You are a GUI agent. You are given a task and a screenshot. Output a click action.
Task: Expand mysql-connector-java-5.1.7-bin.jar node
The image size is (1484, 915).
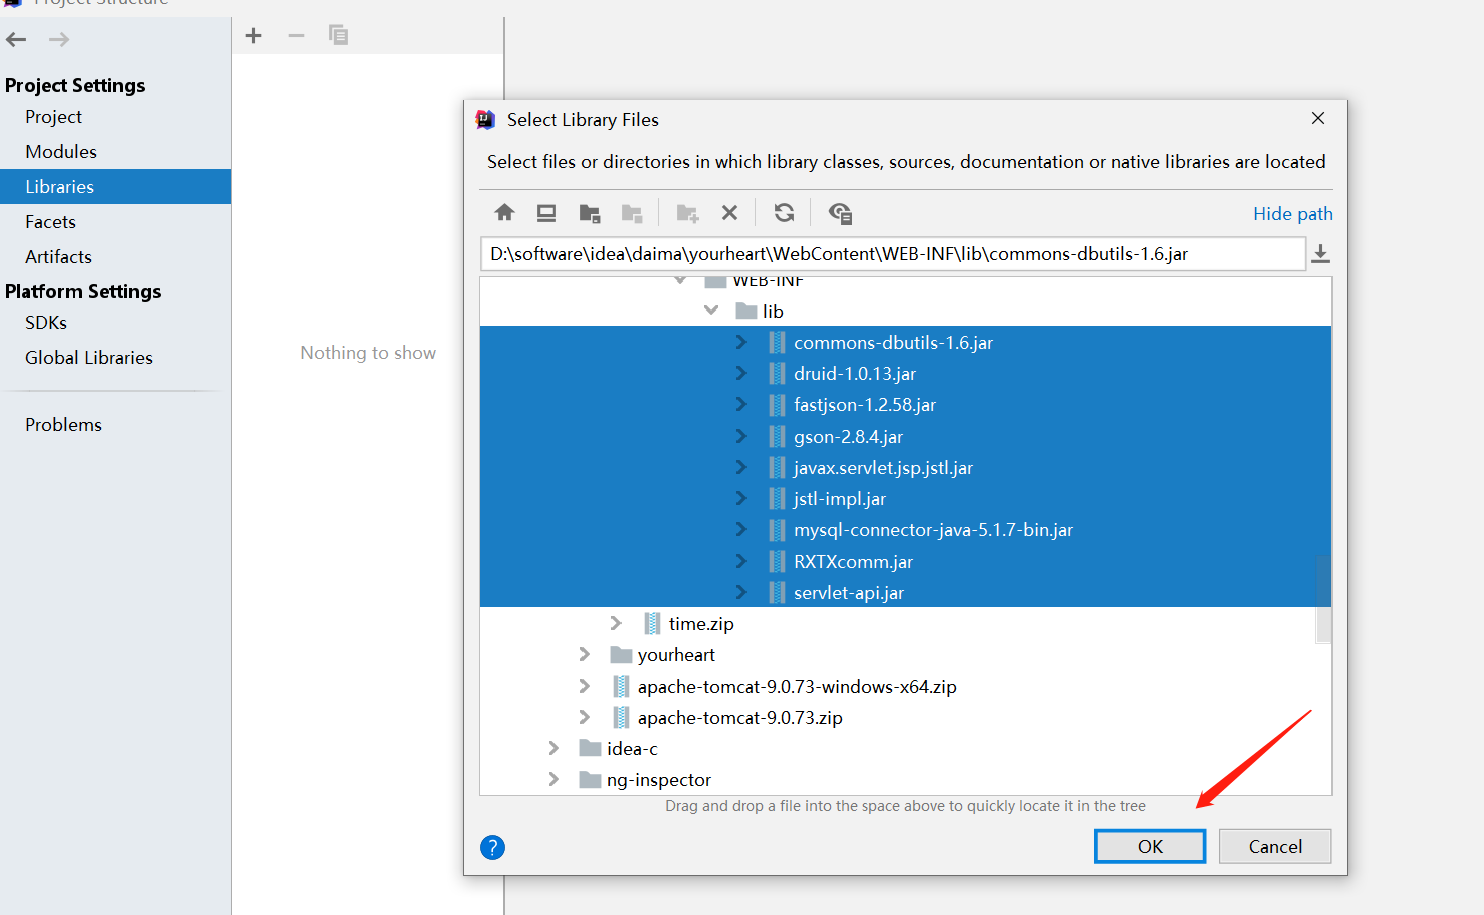coord(741,530)
